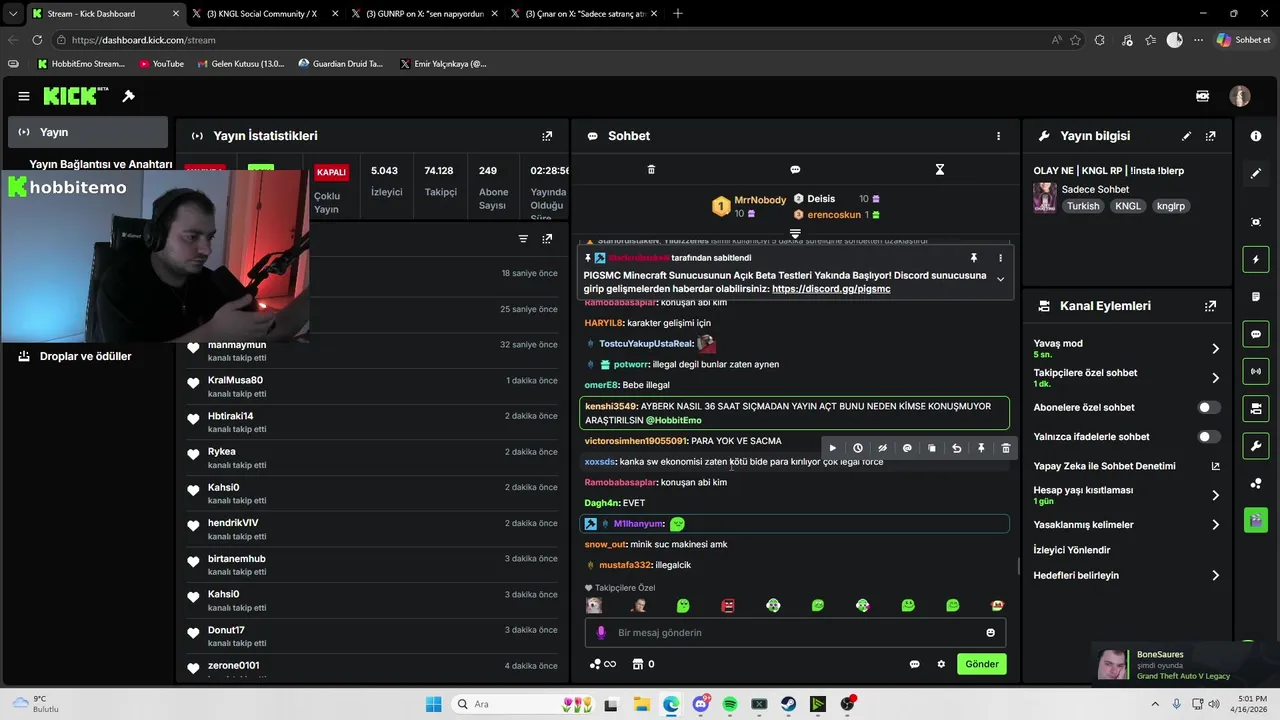This screenshot has width=1280, height=720.
Task: Copy message using the message toolbar copy icon
Action: coord(932,448)
